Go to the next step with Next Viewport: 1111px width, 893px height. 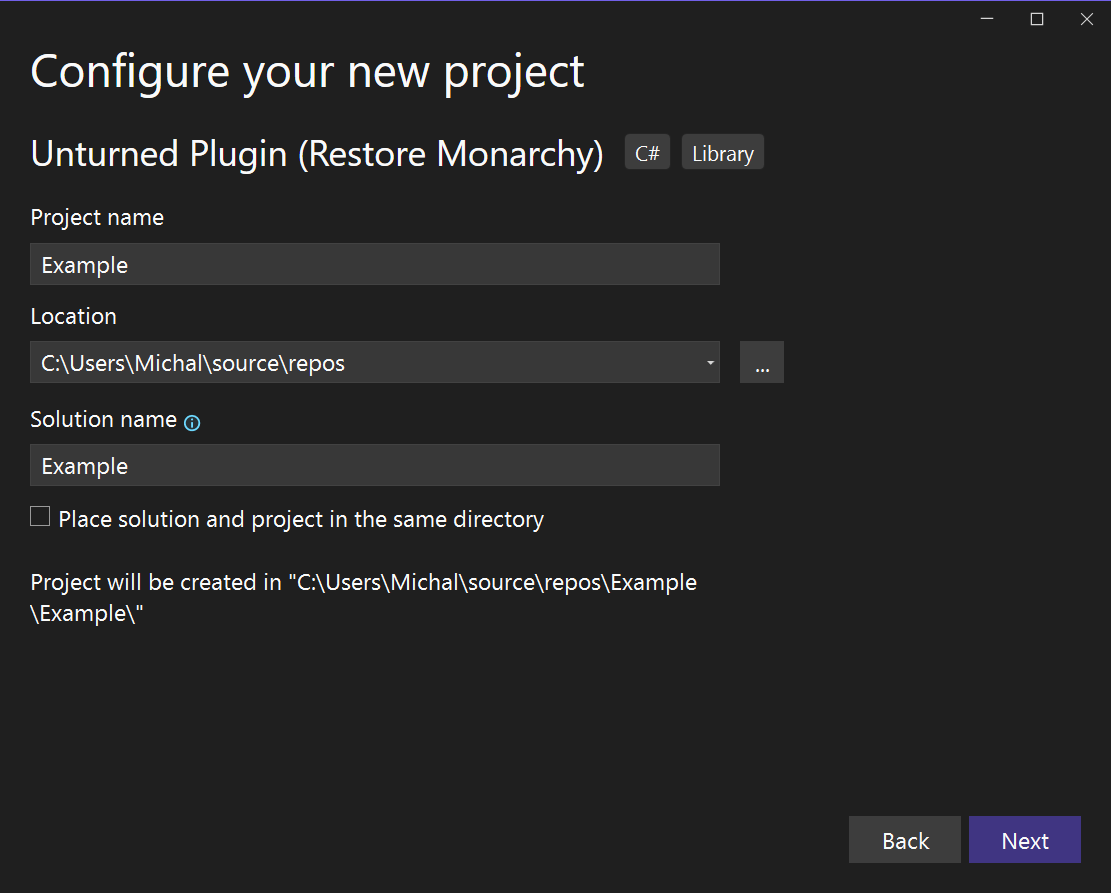click(x=1024, y=840)
